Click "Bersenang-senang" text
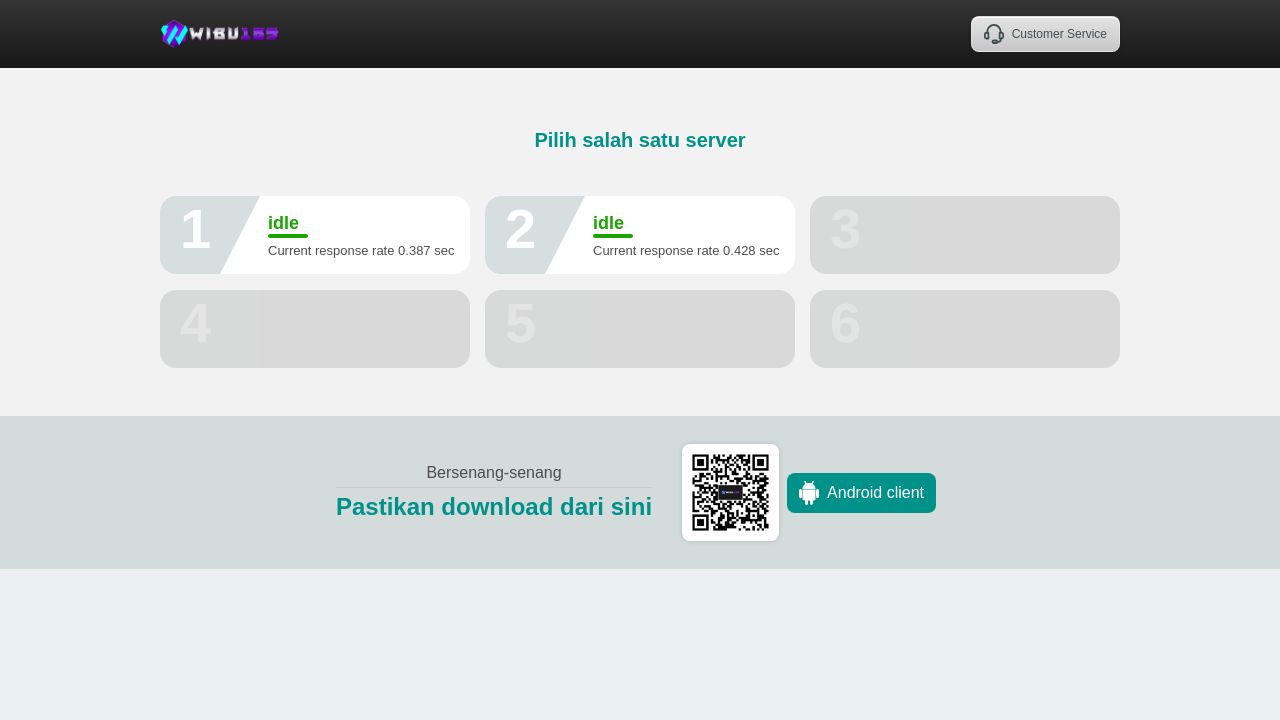The height and width of the screenshot is (720, 1280). pos(494,473)
